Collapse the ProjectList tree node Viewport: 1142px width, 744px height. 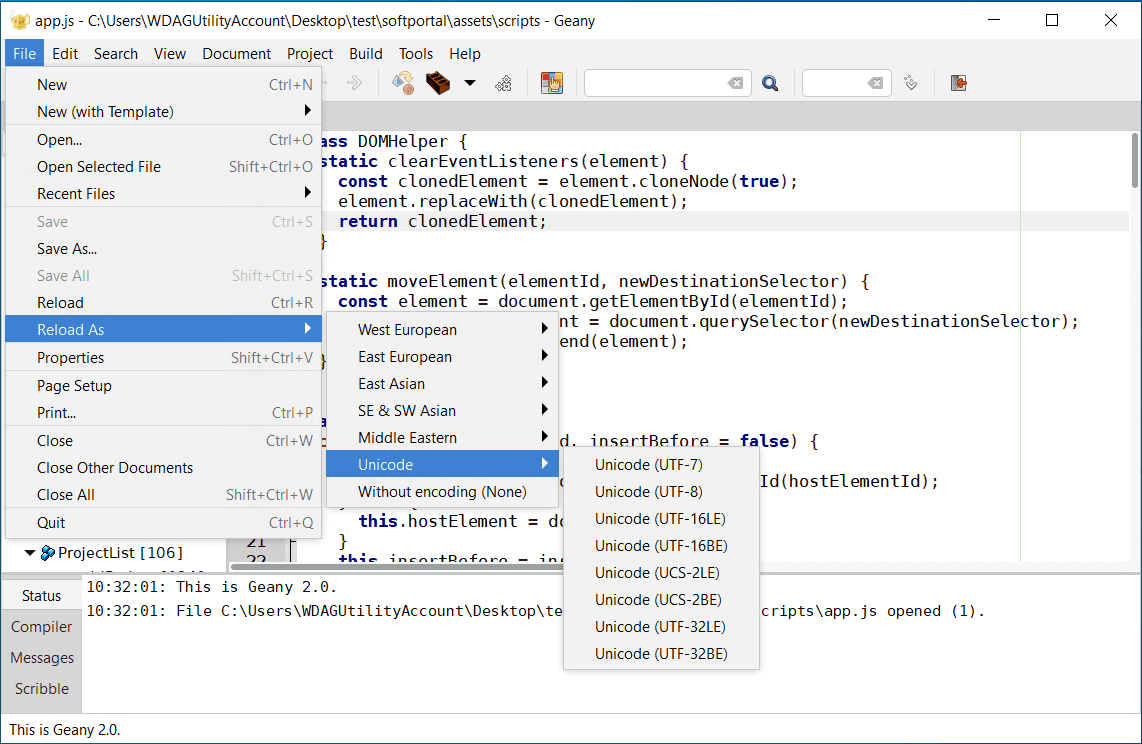pyautogui.click(x=30, y=553)
